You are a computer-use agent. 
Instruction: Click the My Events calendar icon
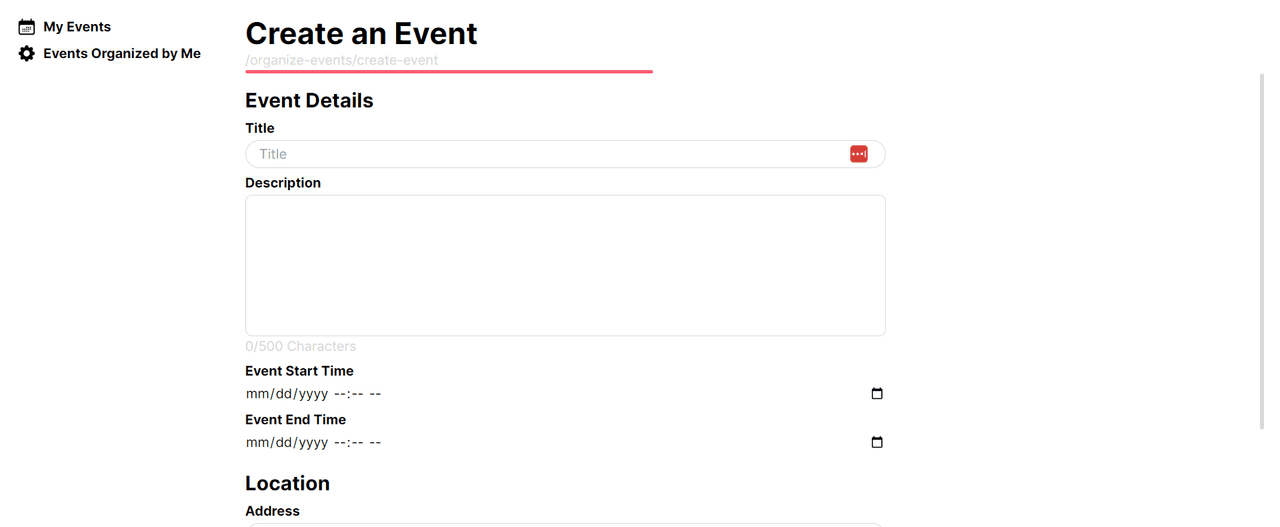click(27, 27)
